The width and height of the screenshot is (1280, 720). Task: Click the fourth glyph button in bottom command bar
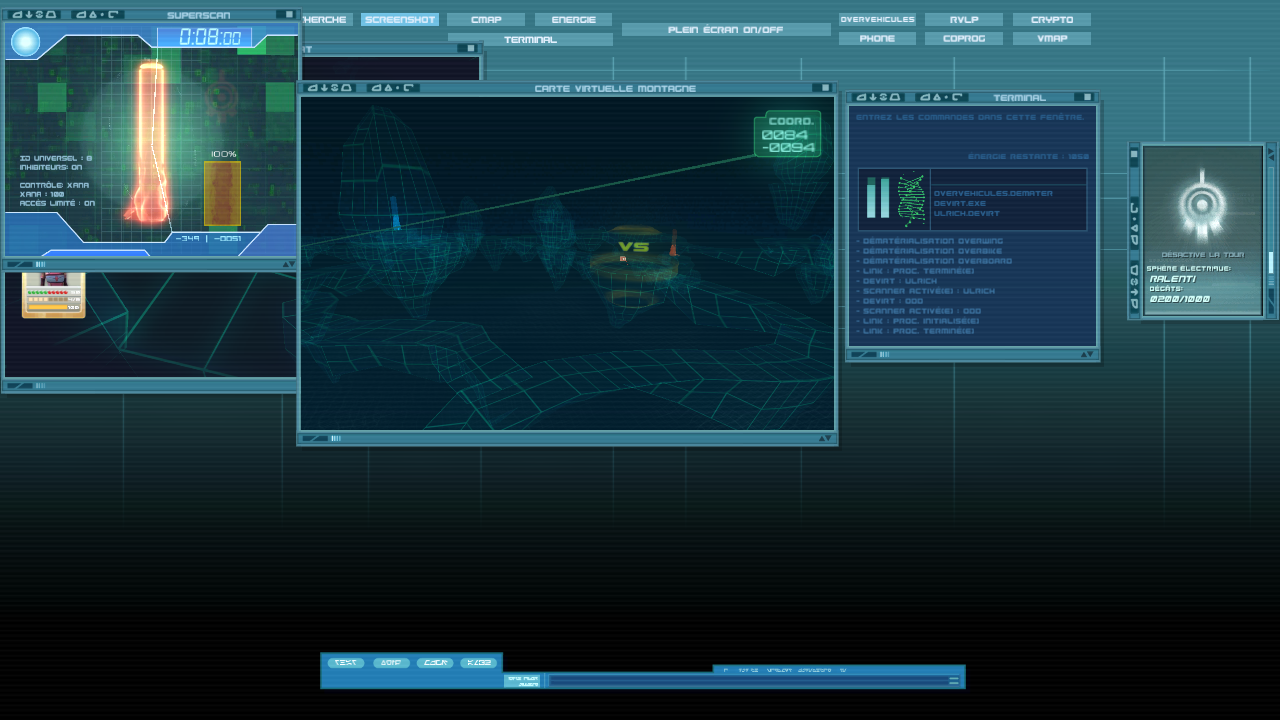(479, 663)
